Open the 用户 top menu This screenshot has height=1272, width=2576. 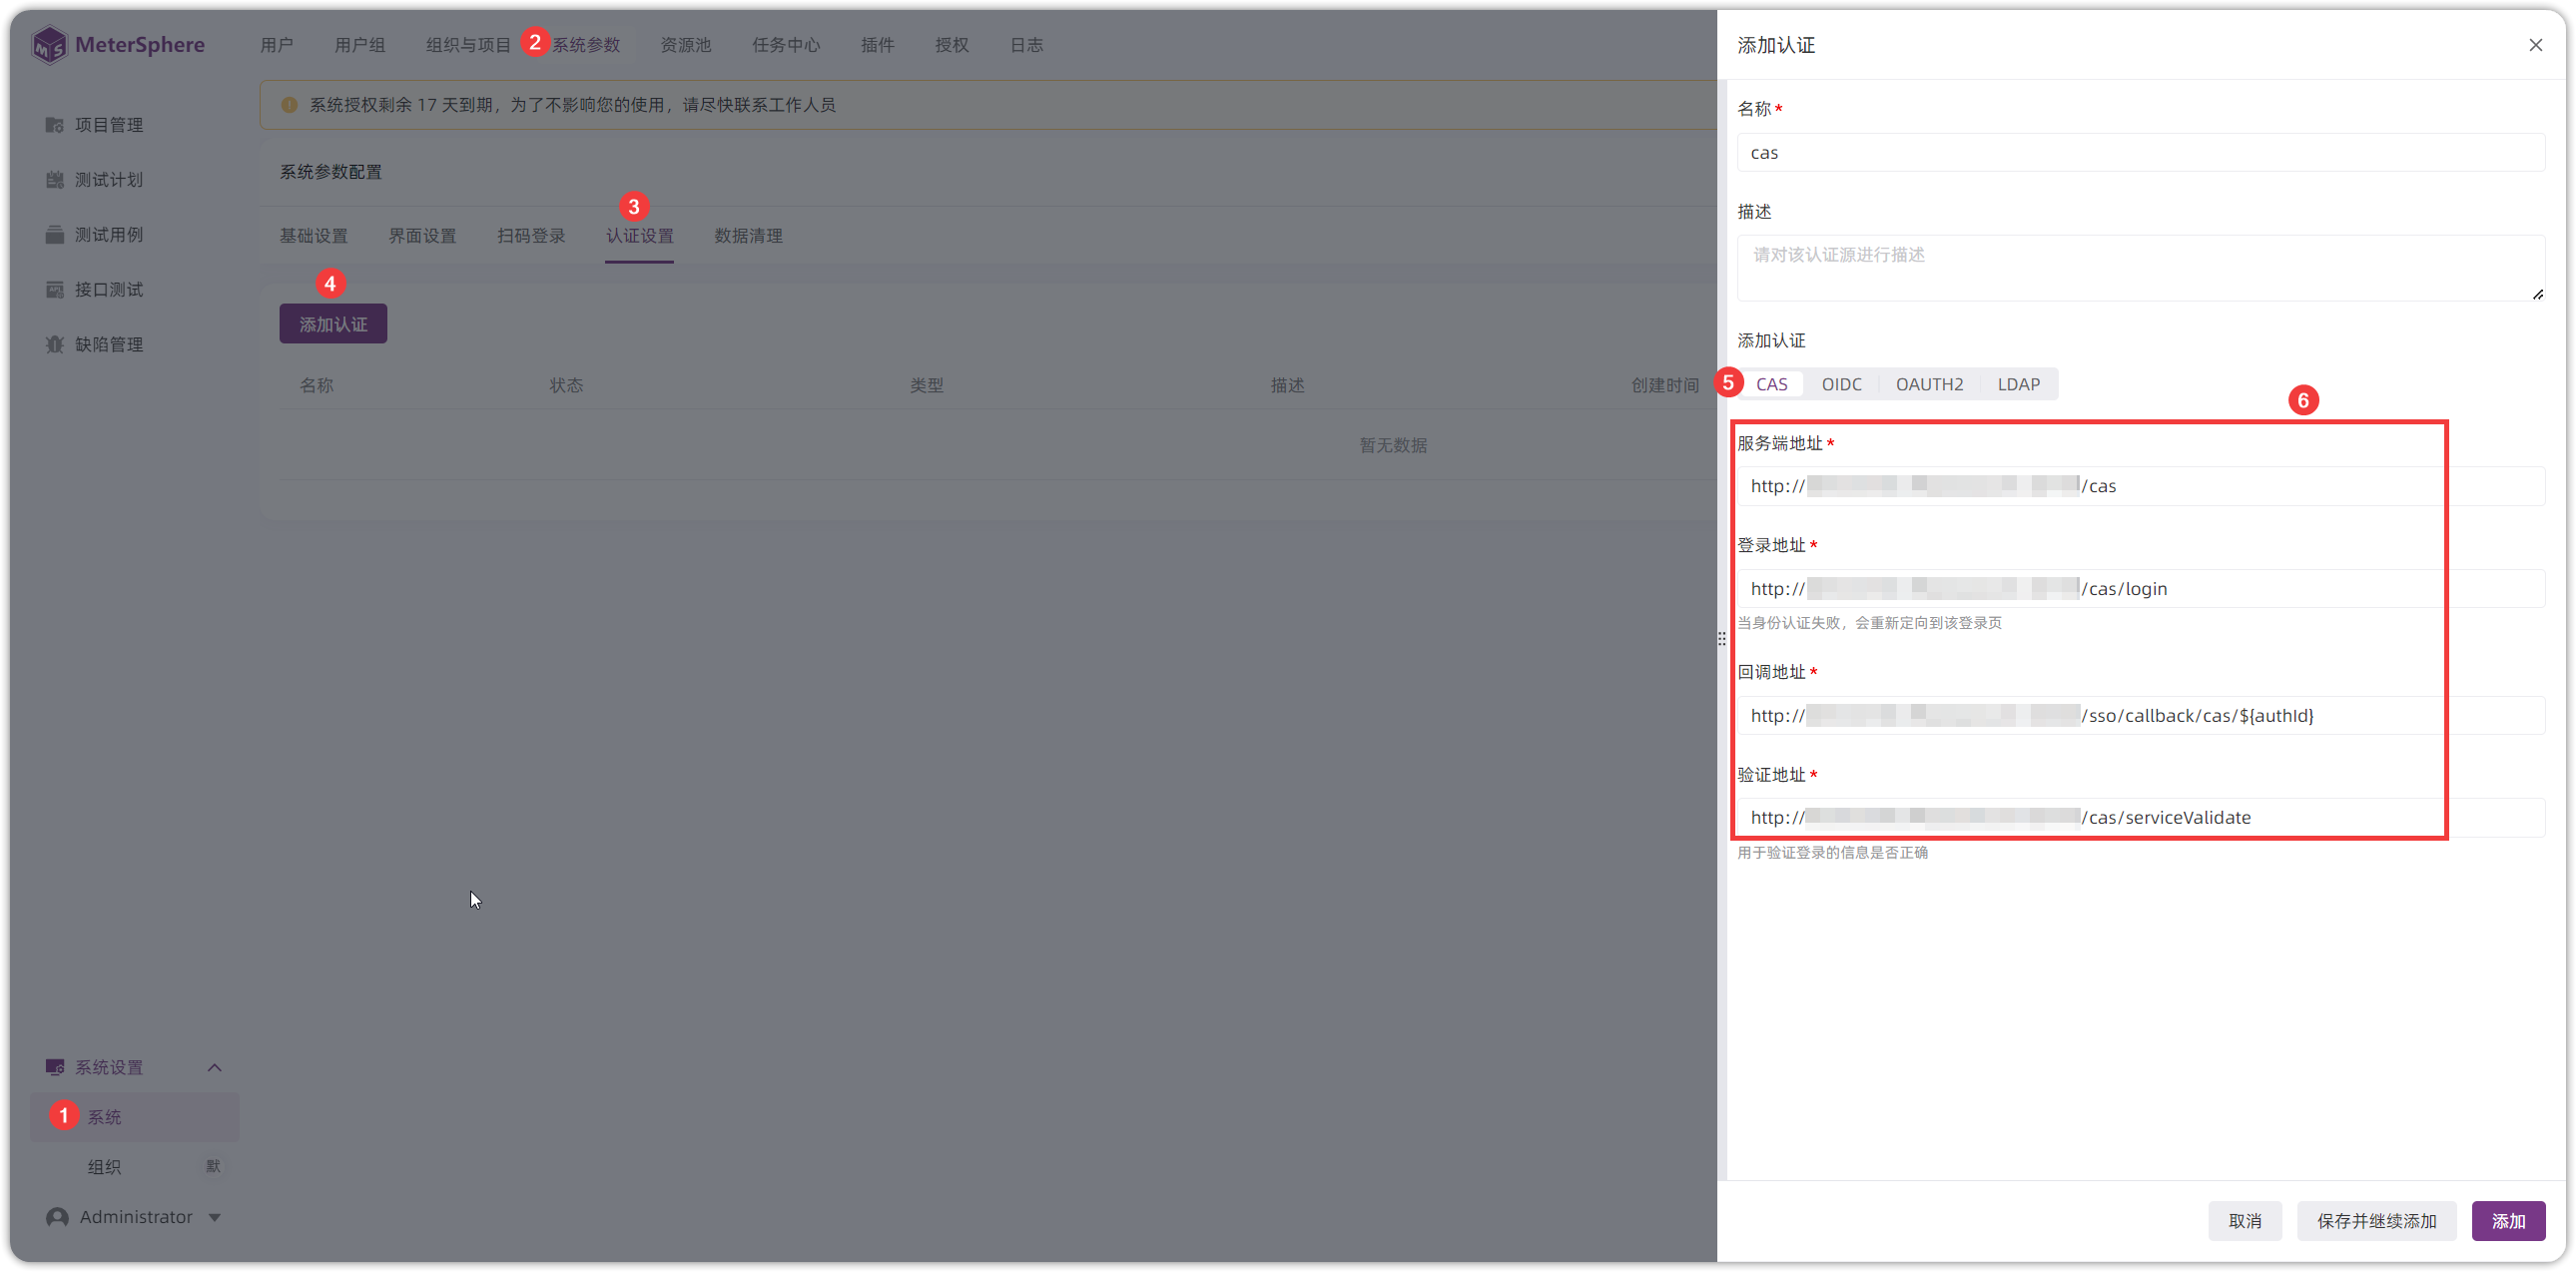click(x=276, y=45)
